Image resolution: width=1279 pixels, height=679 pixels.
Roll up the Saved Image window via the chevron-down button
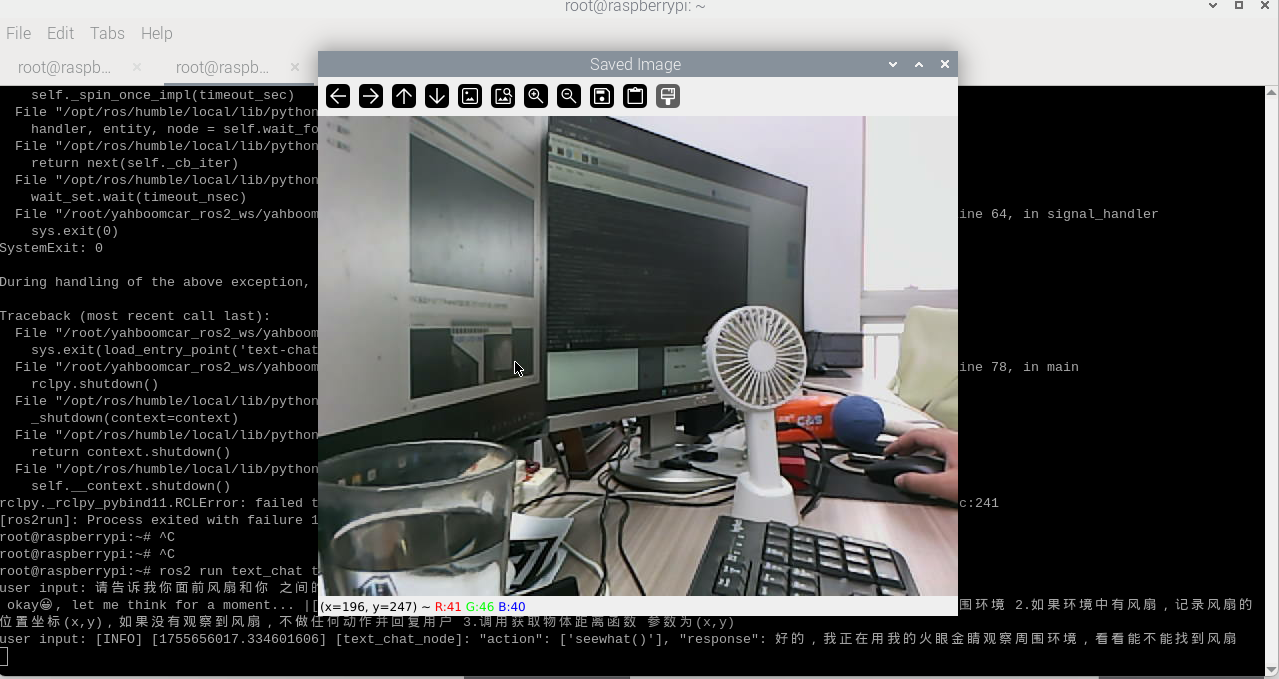pyautogui.click(x=893, y=64)
